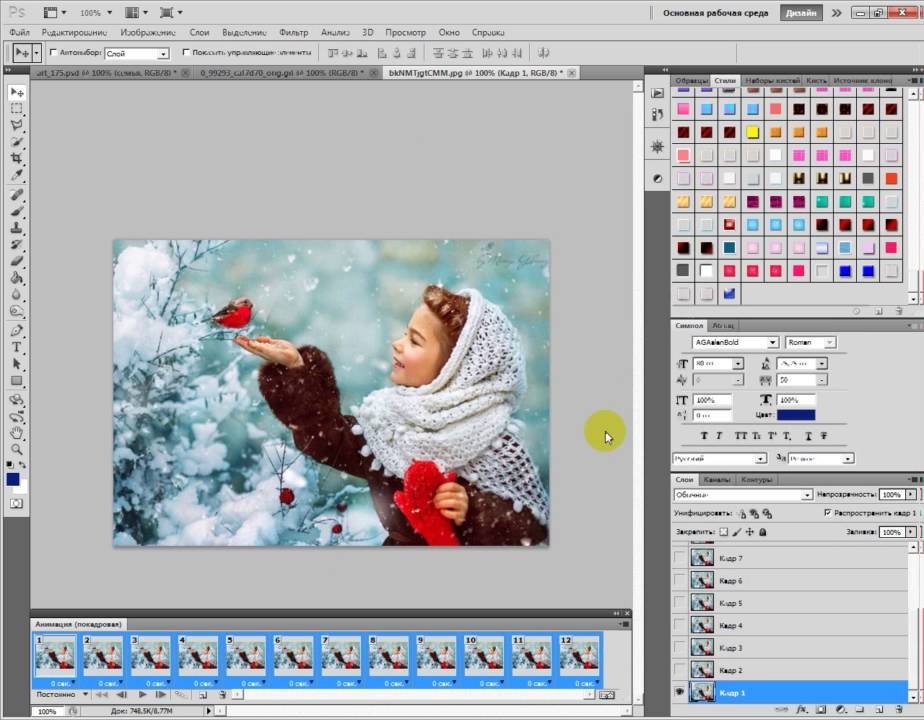The height and width of the screenshot is (720, 924).
Task: Select the Pen tool
Action: (x=16, y=331)
